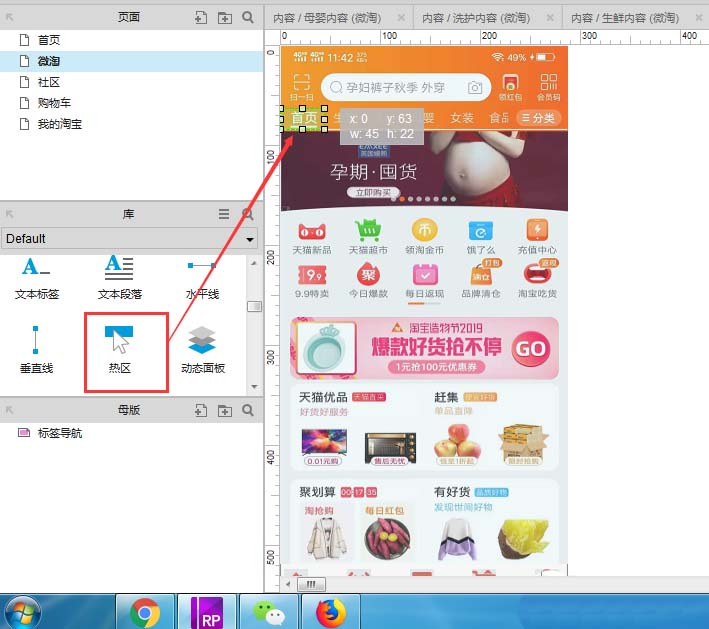Select the 女装 category tab in mockup

pos(462,118)
